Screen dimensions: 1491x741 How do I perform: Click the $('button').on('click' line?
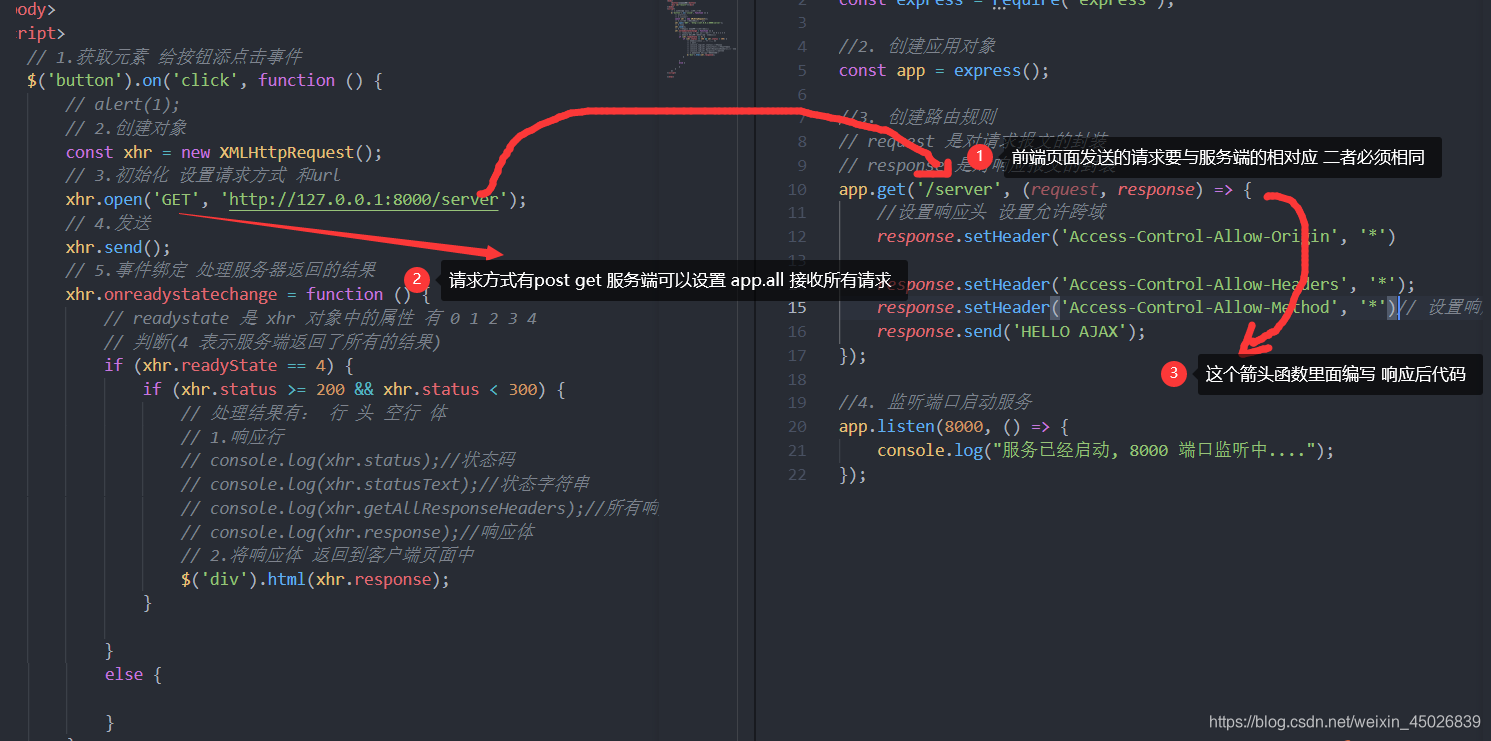click(x=204, y=81)
